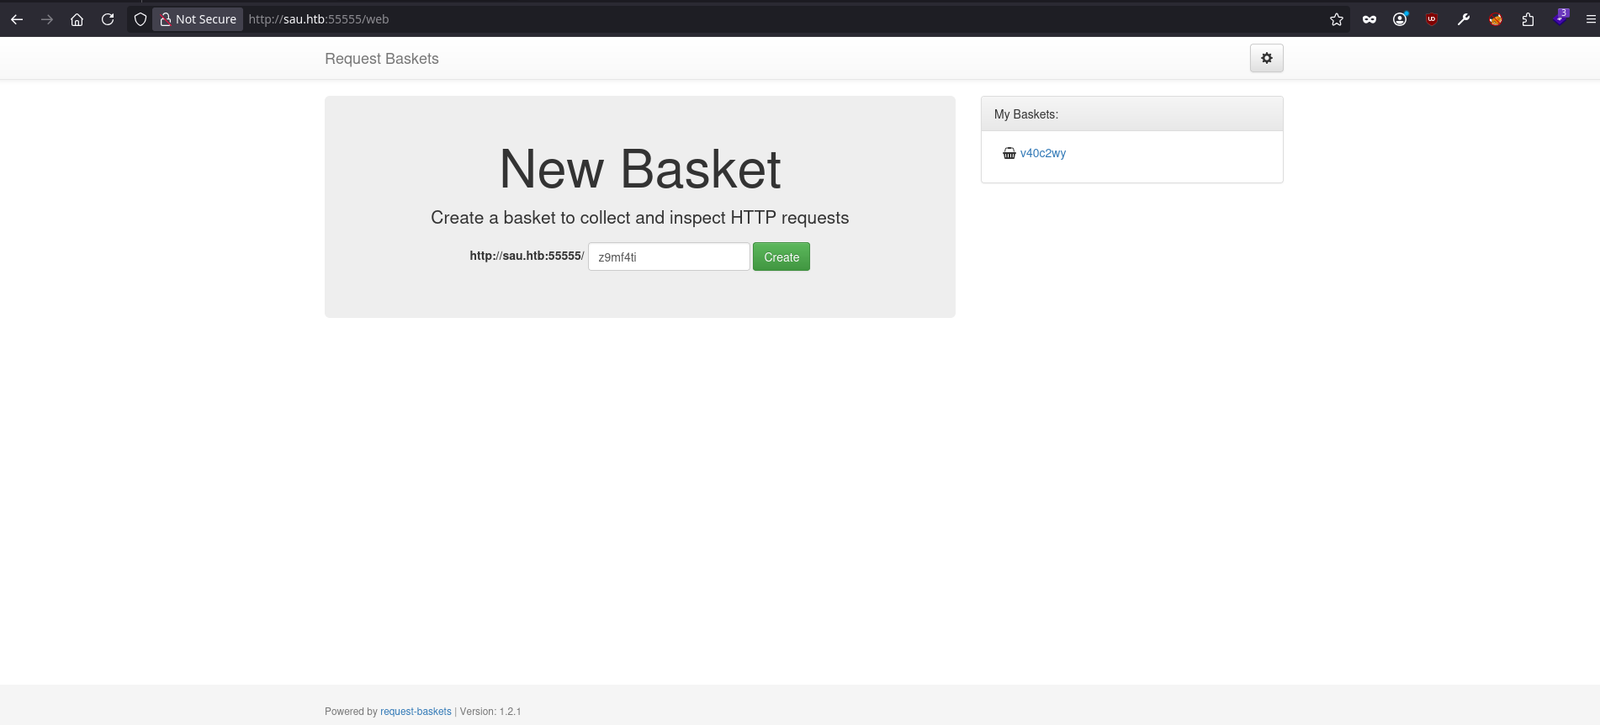Bookmark this page with the star icon
Viewport: 1600px width, 725px height.
tap(1336, 19)
